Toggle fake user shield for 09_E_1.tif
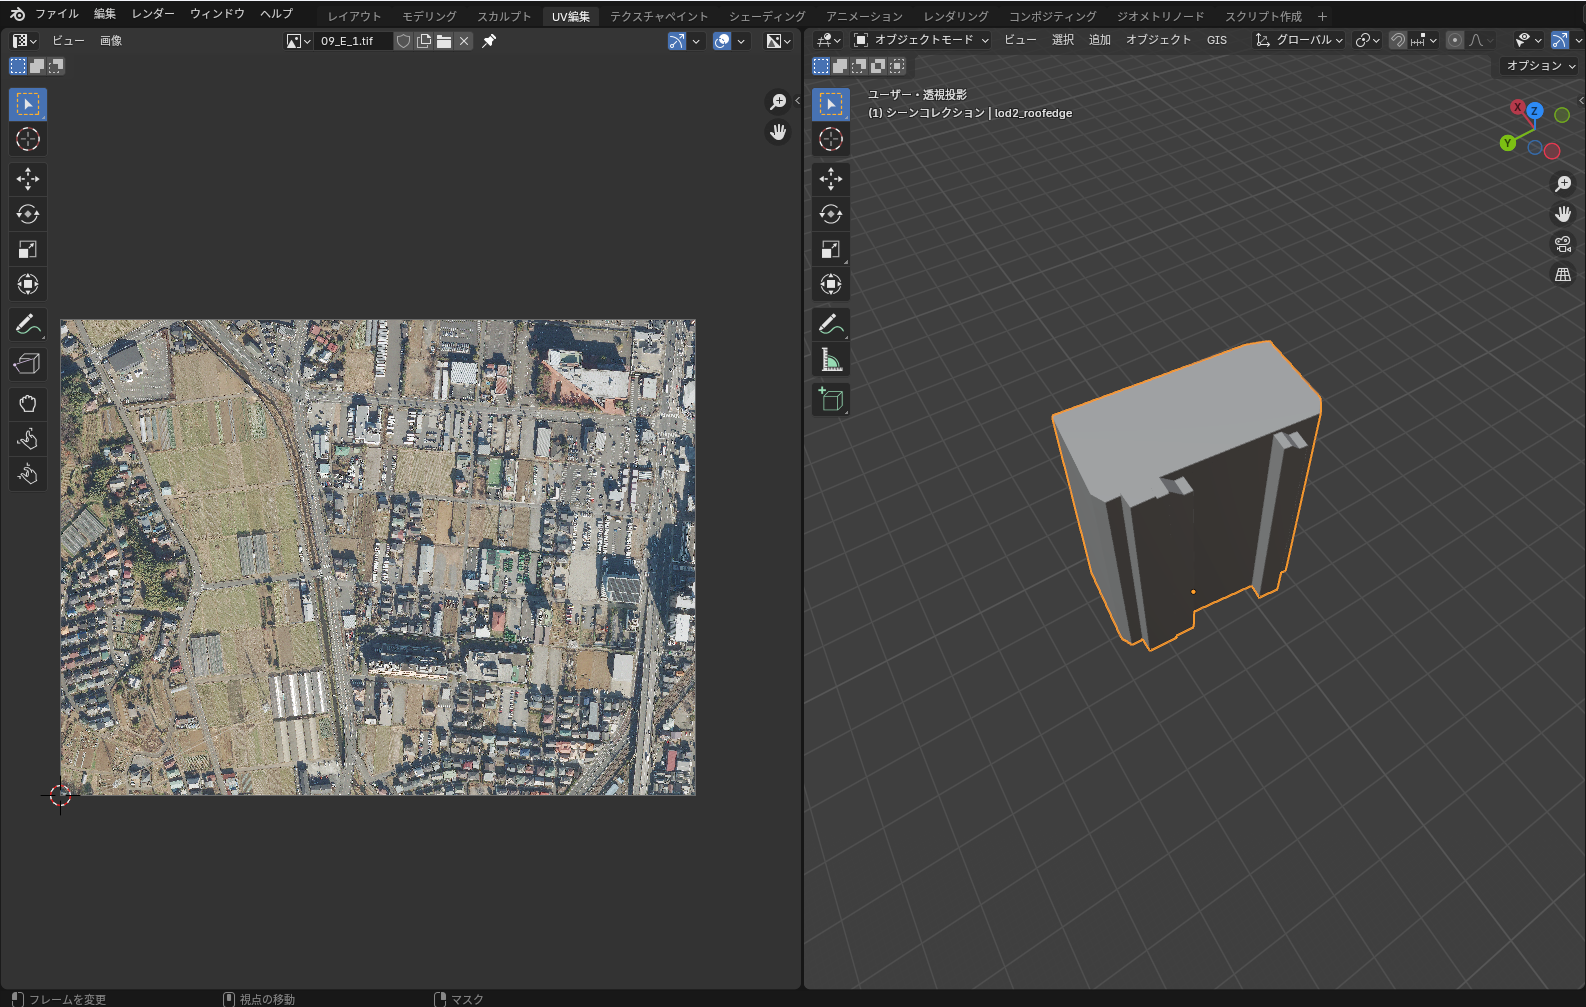 (404, 41)
